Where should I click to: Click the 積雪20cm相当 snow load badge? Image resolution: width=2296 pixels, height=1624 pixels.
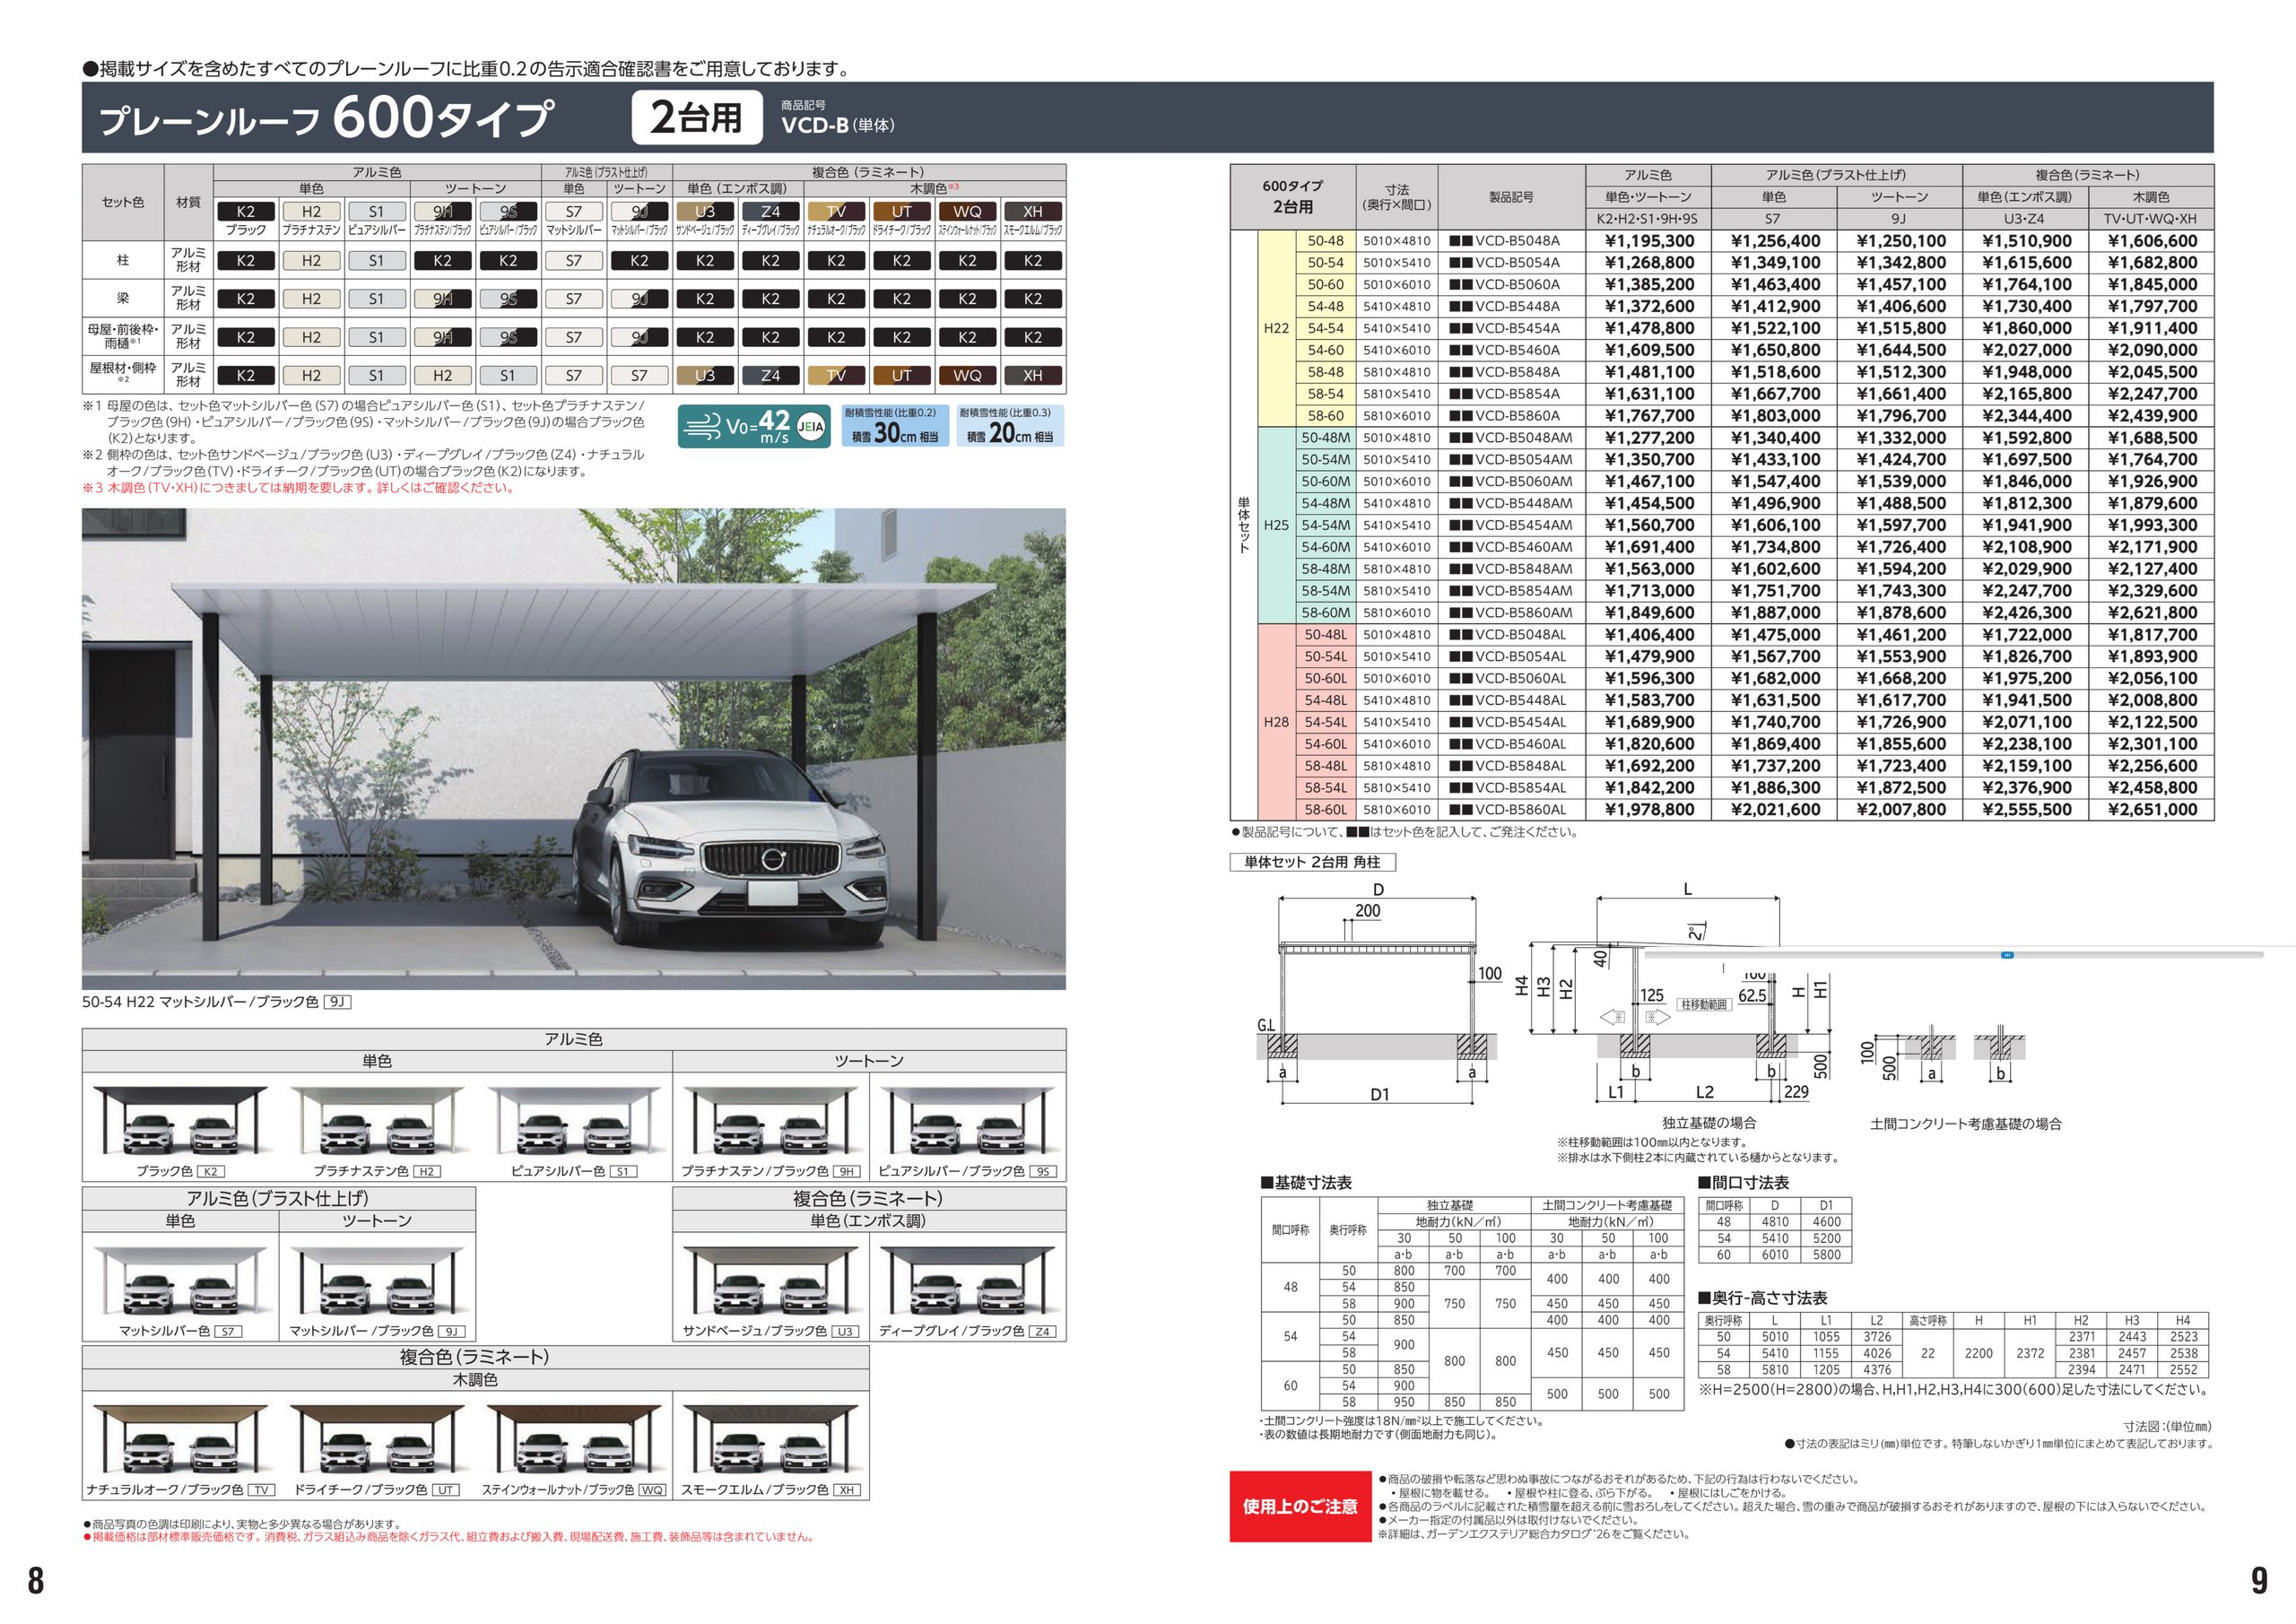[x=1010, y=426]
